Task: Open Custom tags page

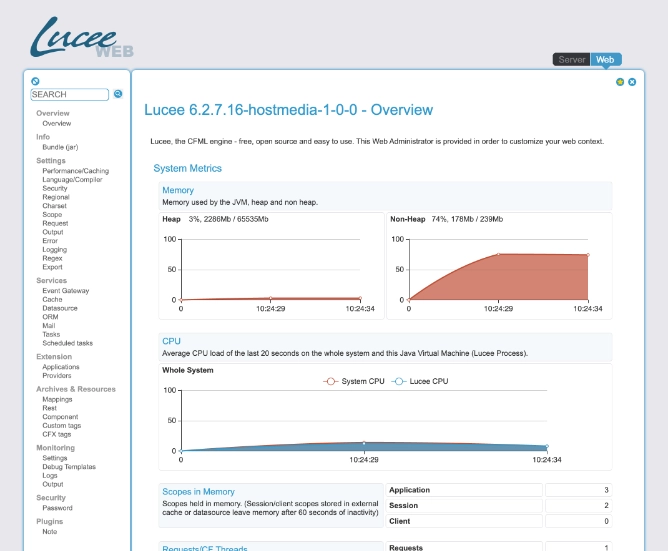Action: [61, 425]
